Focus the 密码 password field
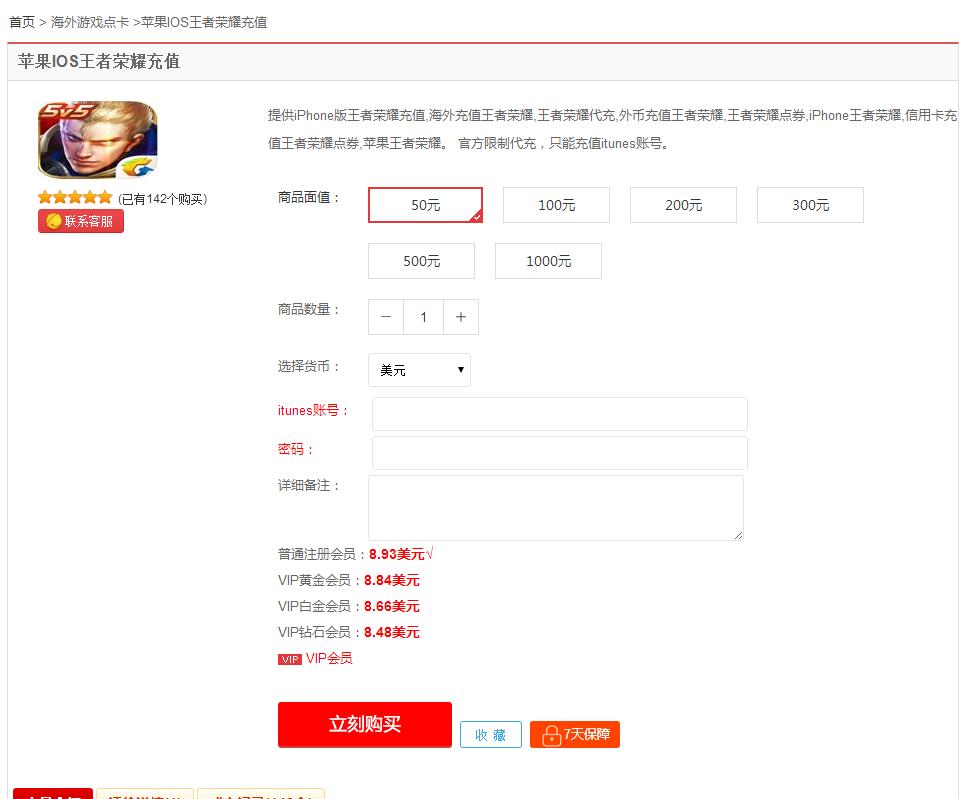 click(560, 453)
